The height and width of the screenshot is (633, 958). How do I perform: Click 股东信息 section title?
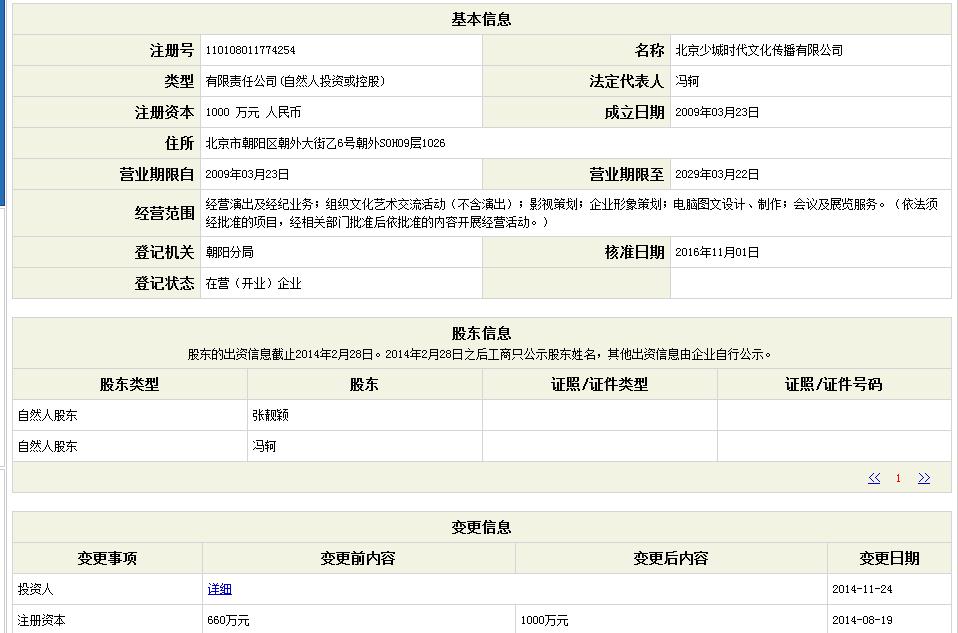point(481,334)
